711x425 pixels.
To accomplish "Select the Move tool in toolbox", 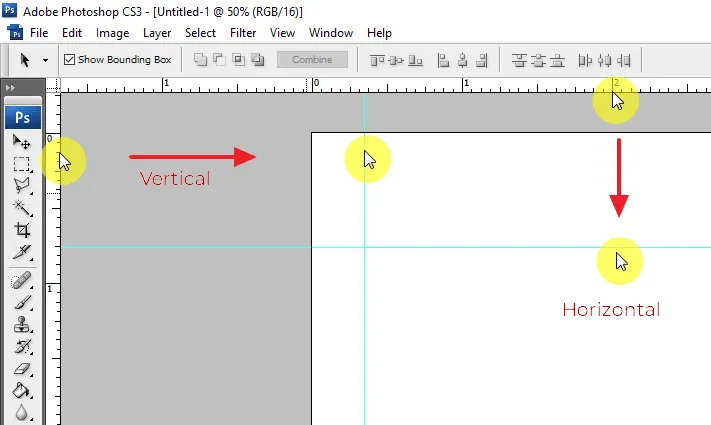I will click(x=21, y=142).
